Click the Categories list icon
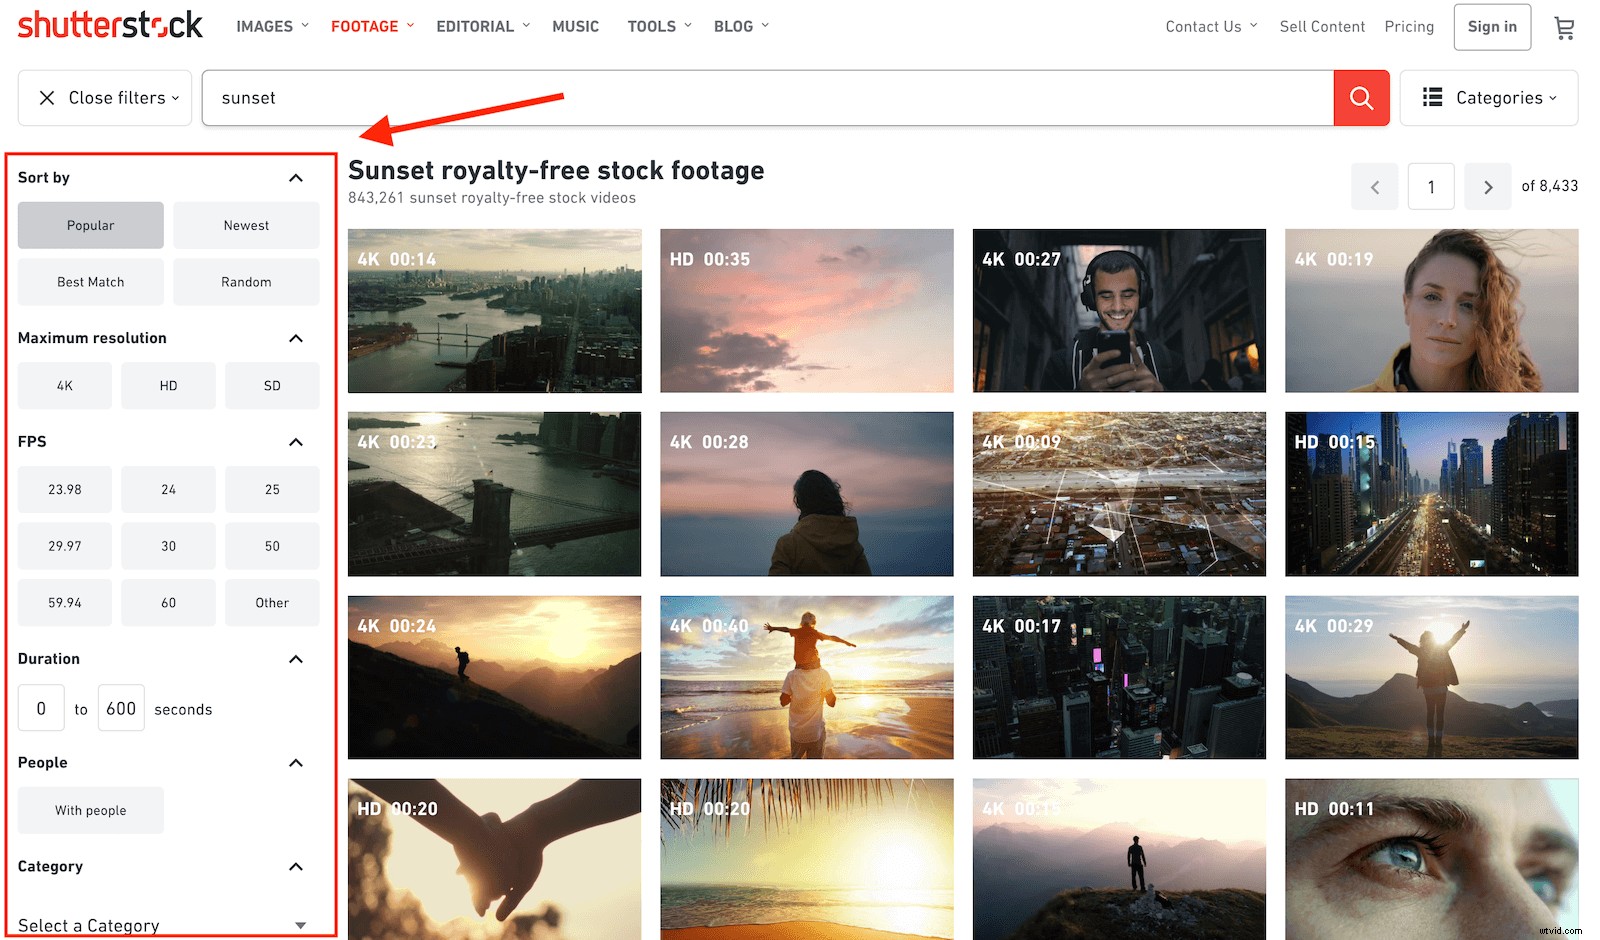 click(x=1434, y=97)
